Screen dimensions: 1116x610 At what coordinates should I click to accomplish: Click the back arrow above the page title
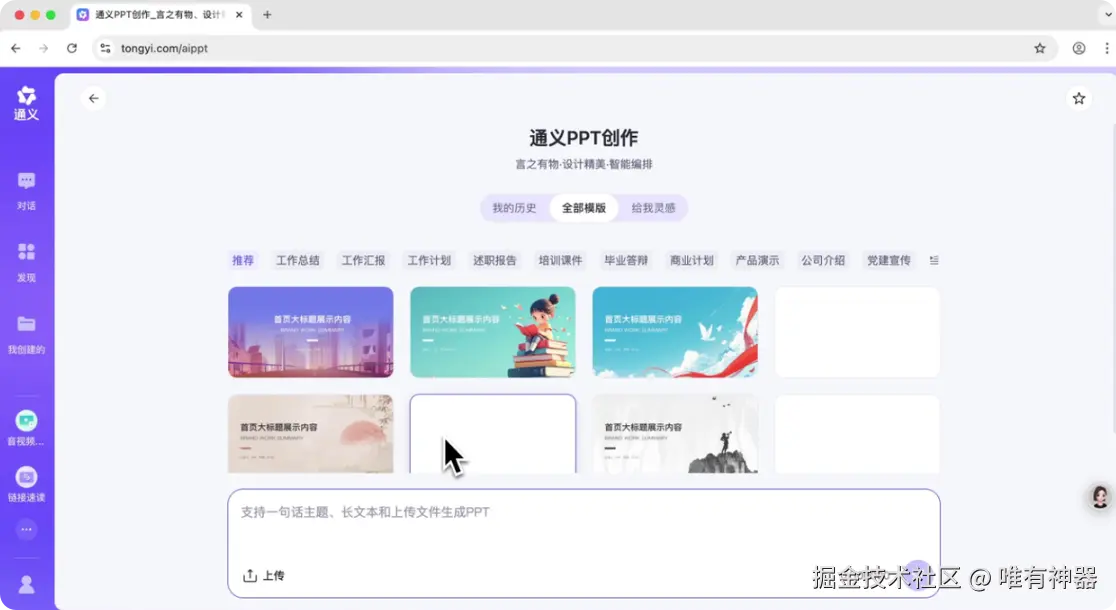pyautogui.click(x=93, y=98)
